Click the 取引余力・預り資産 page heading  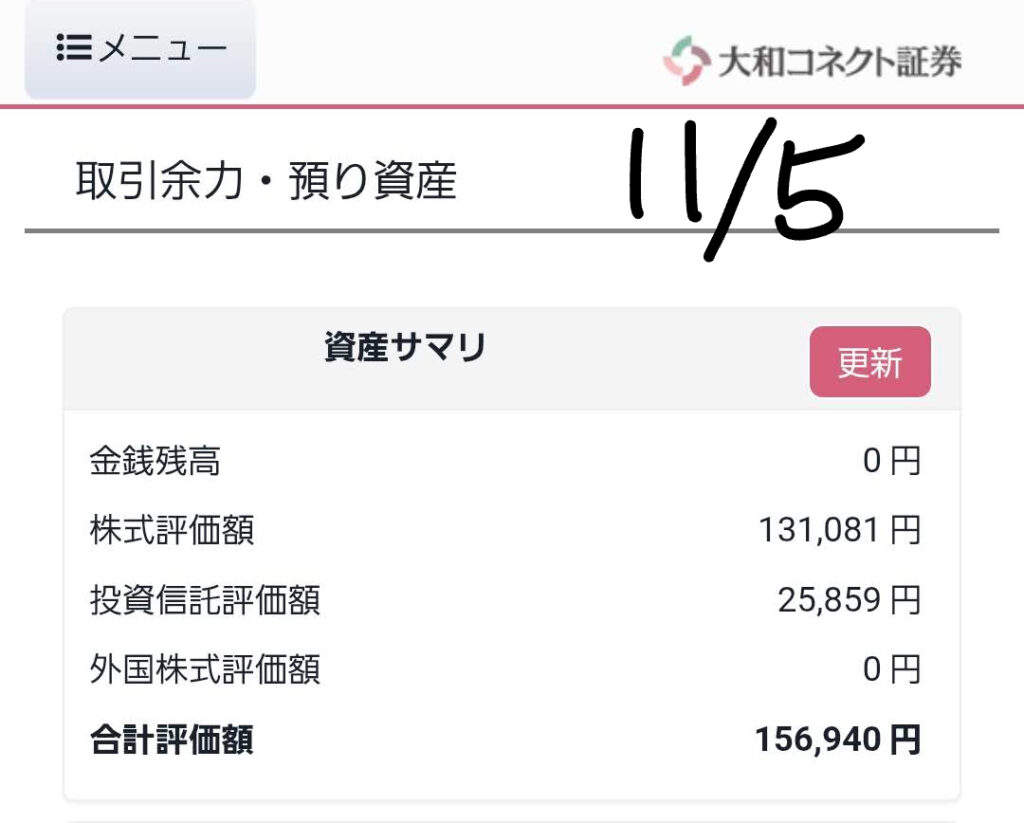point(266,182)
